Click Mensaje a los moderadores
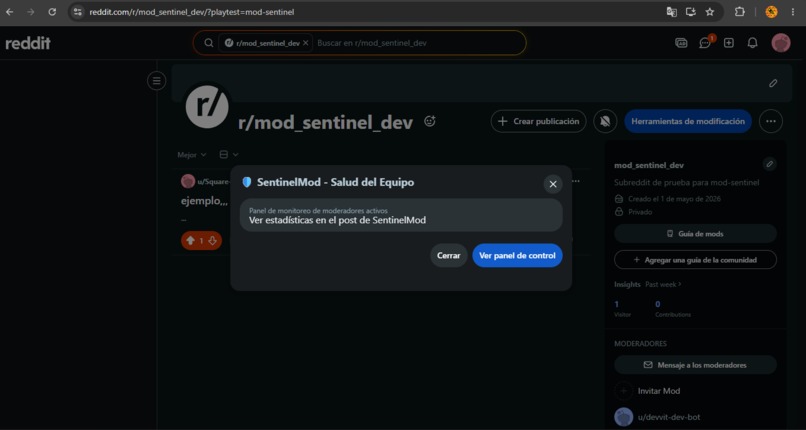 coord(695,365)
